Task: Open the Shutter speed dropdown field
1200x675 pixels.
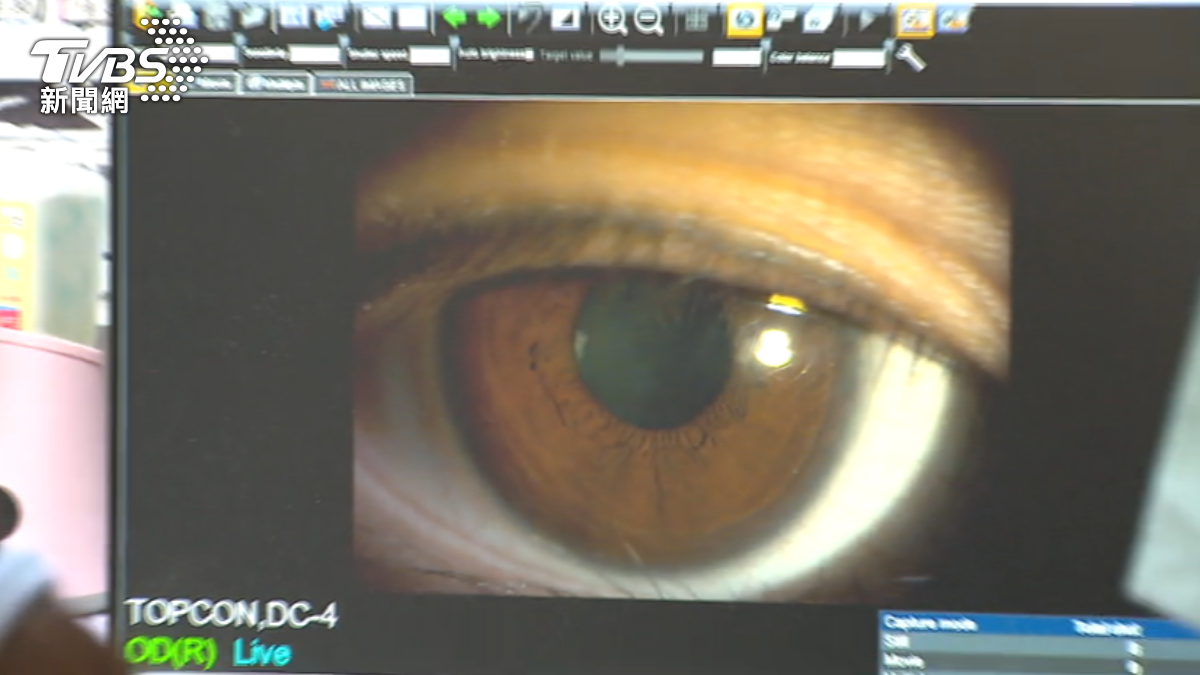Action: coord(430,55)
